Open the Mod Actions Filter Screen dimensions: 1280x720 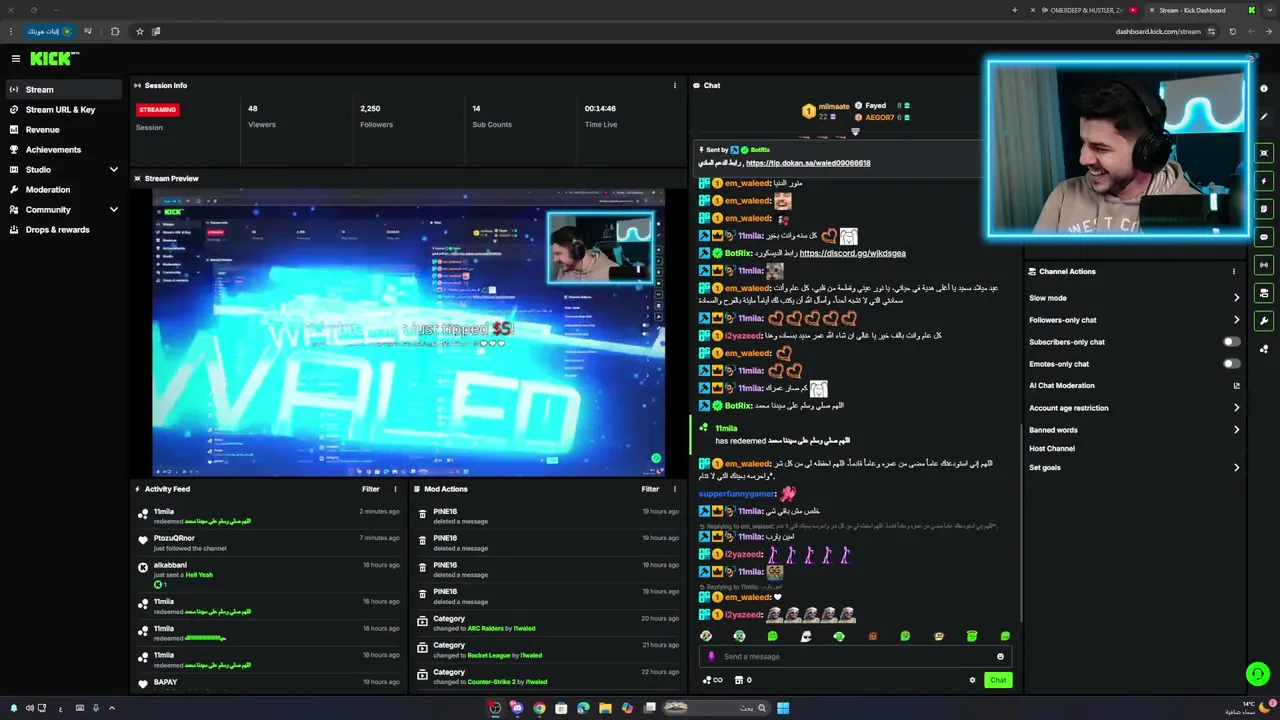(650, 489)
